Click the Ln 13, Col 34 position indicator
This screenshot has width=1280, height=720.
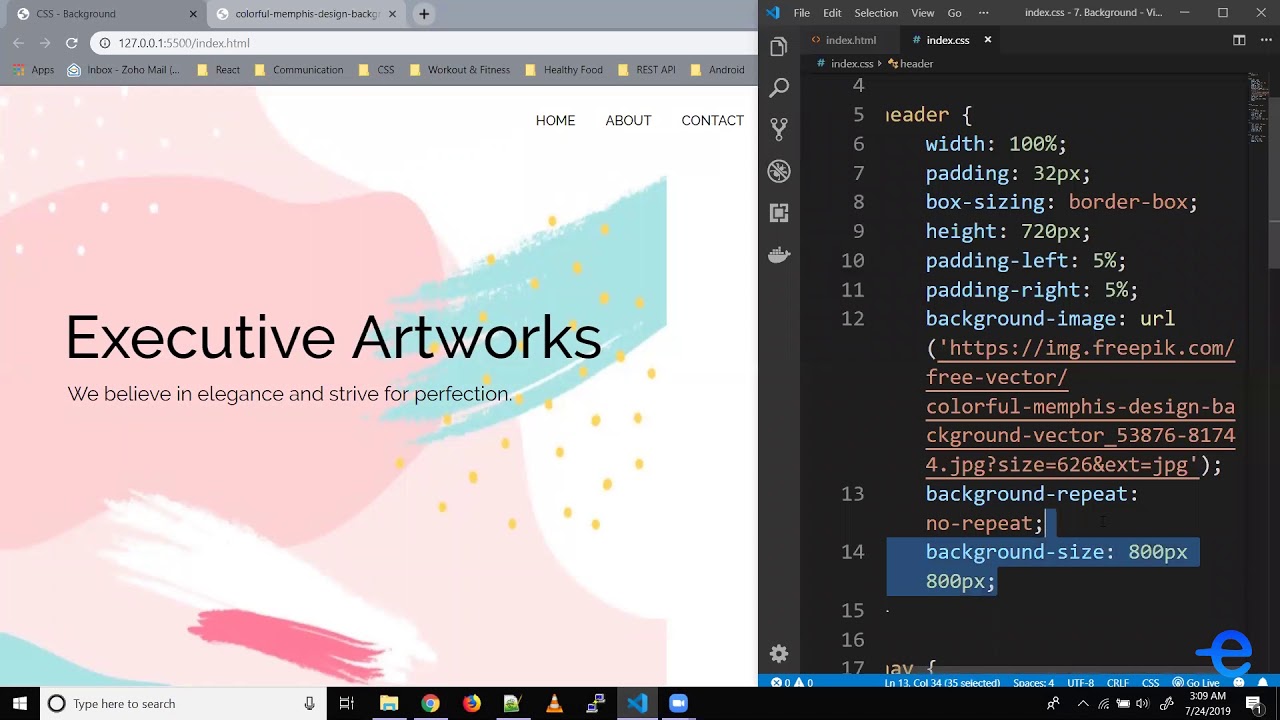click(942, 683)
